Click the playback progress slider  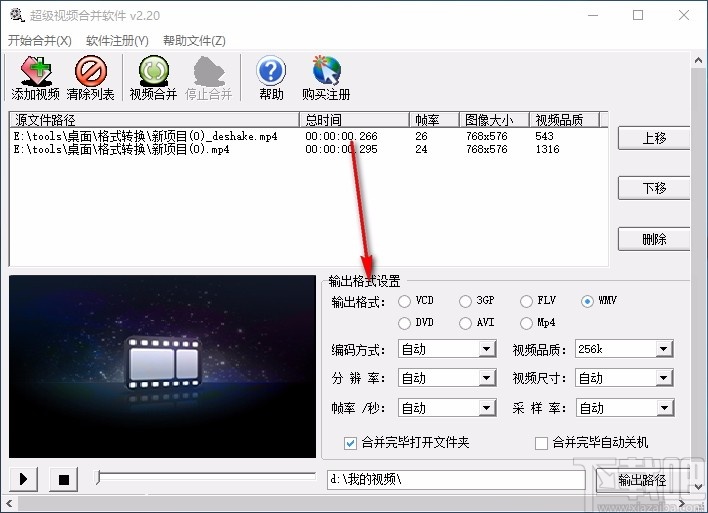coord(206,478)
